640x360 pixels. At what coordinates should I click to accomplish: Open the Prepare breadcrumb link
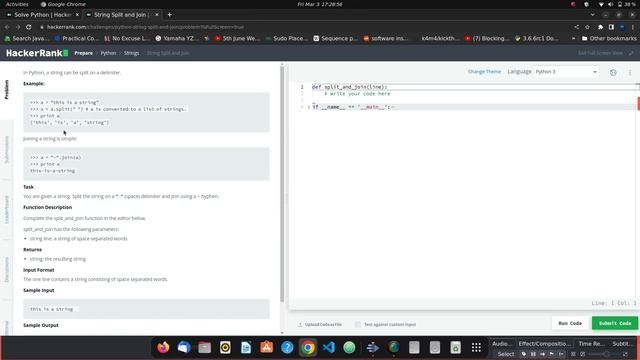tap(83, 53)
